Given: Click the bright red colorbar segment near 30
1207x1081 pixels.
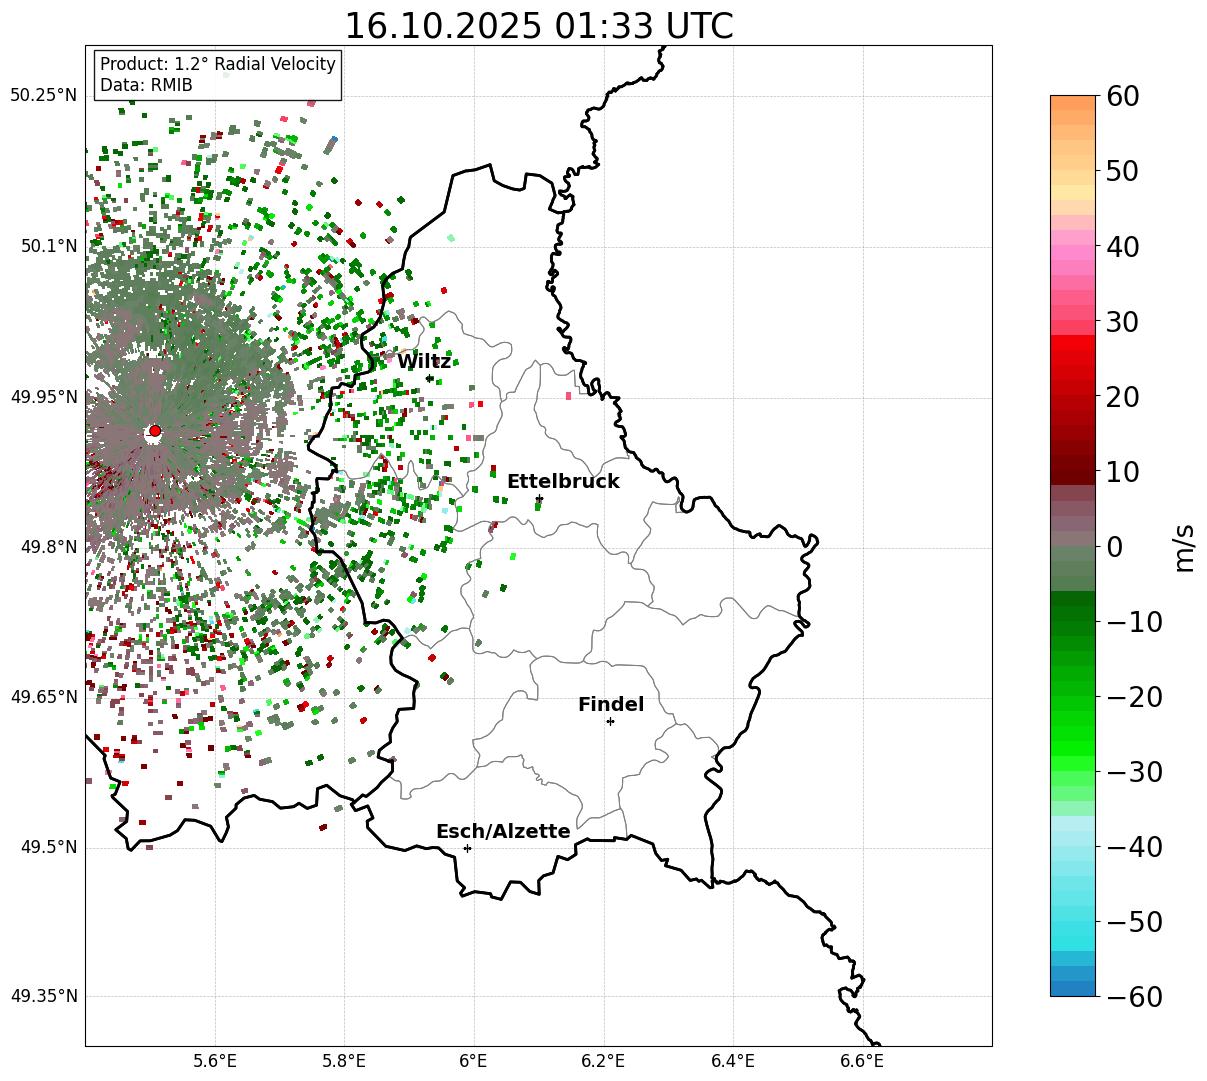Looking at the screenshot, I should (1073, 342).
